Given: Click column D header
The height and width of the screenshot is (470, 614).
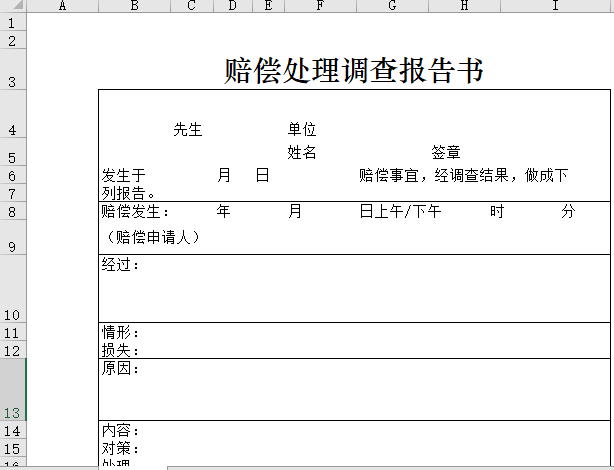Looking at the screenshot, I should coord(232,6).
